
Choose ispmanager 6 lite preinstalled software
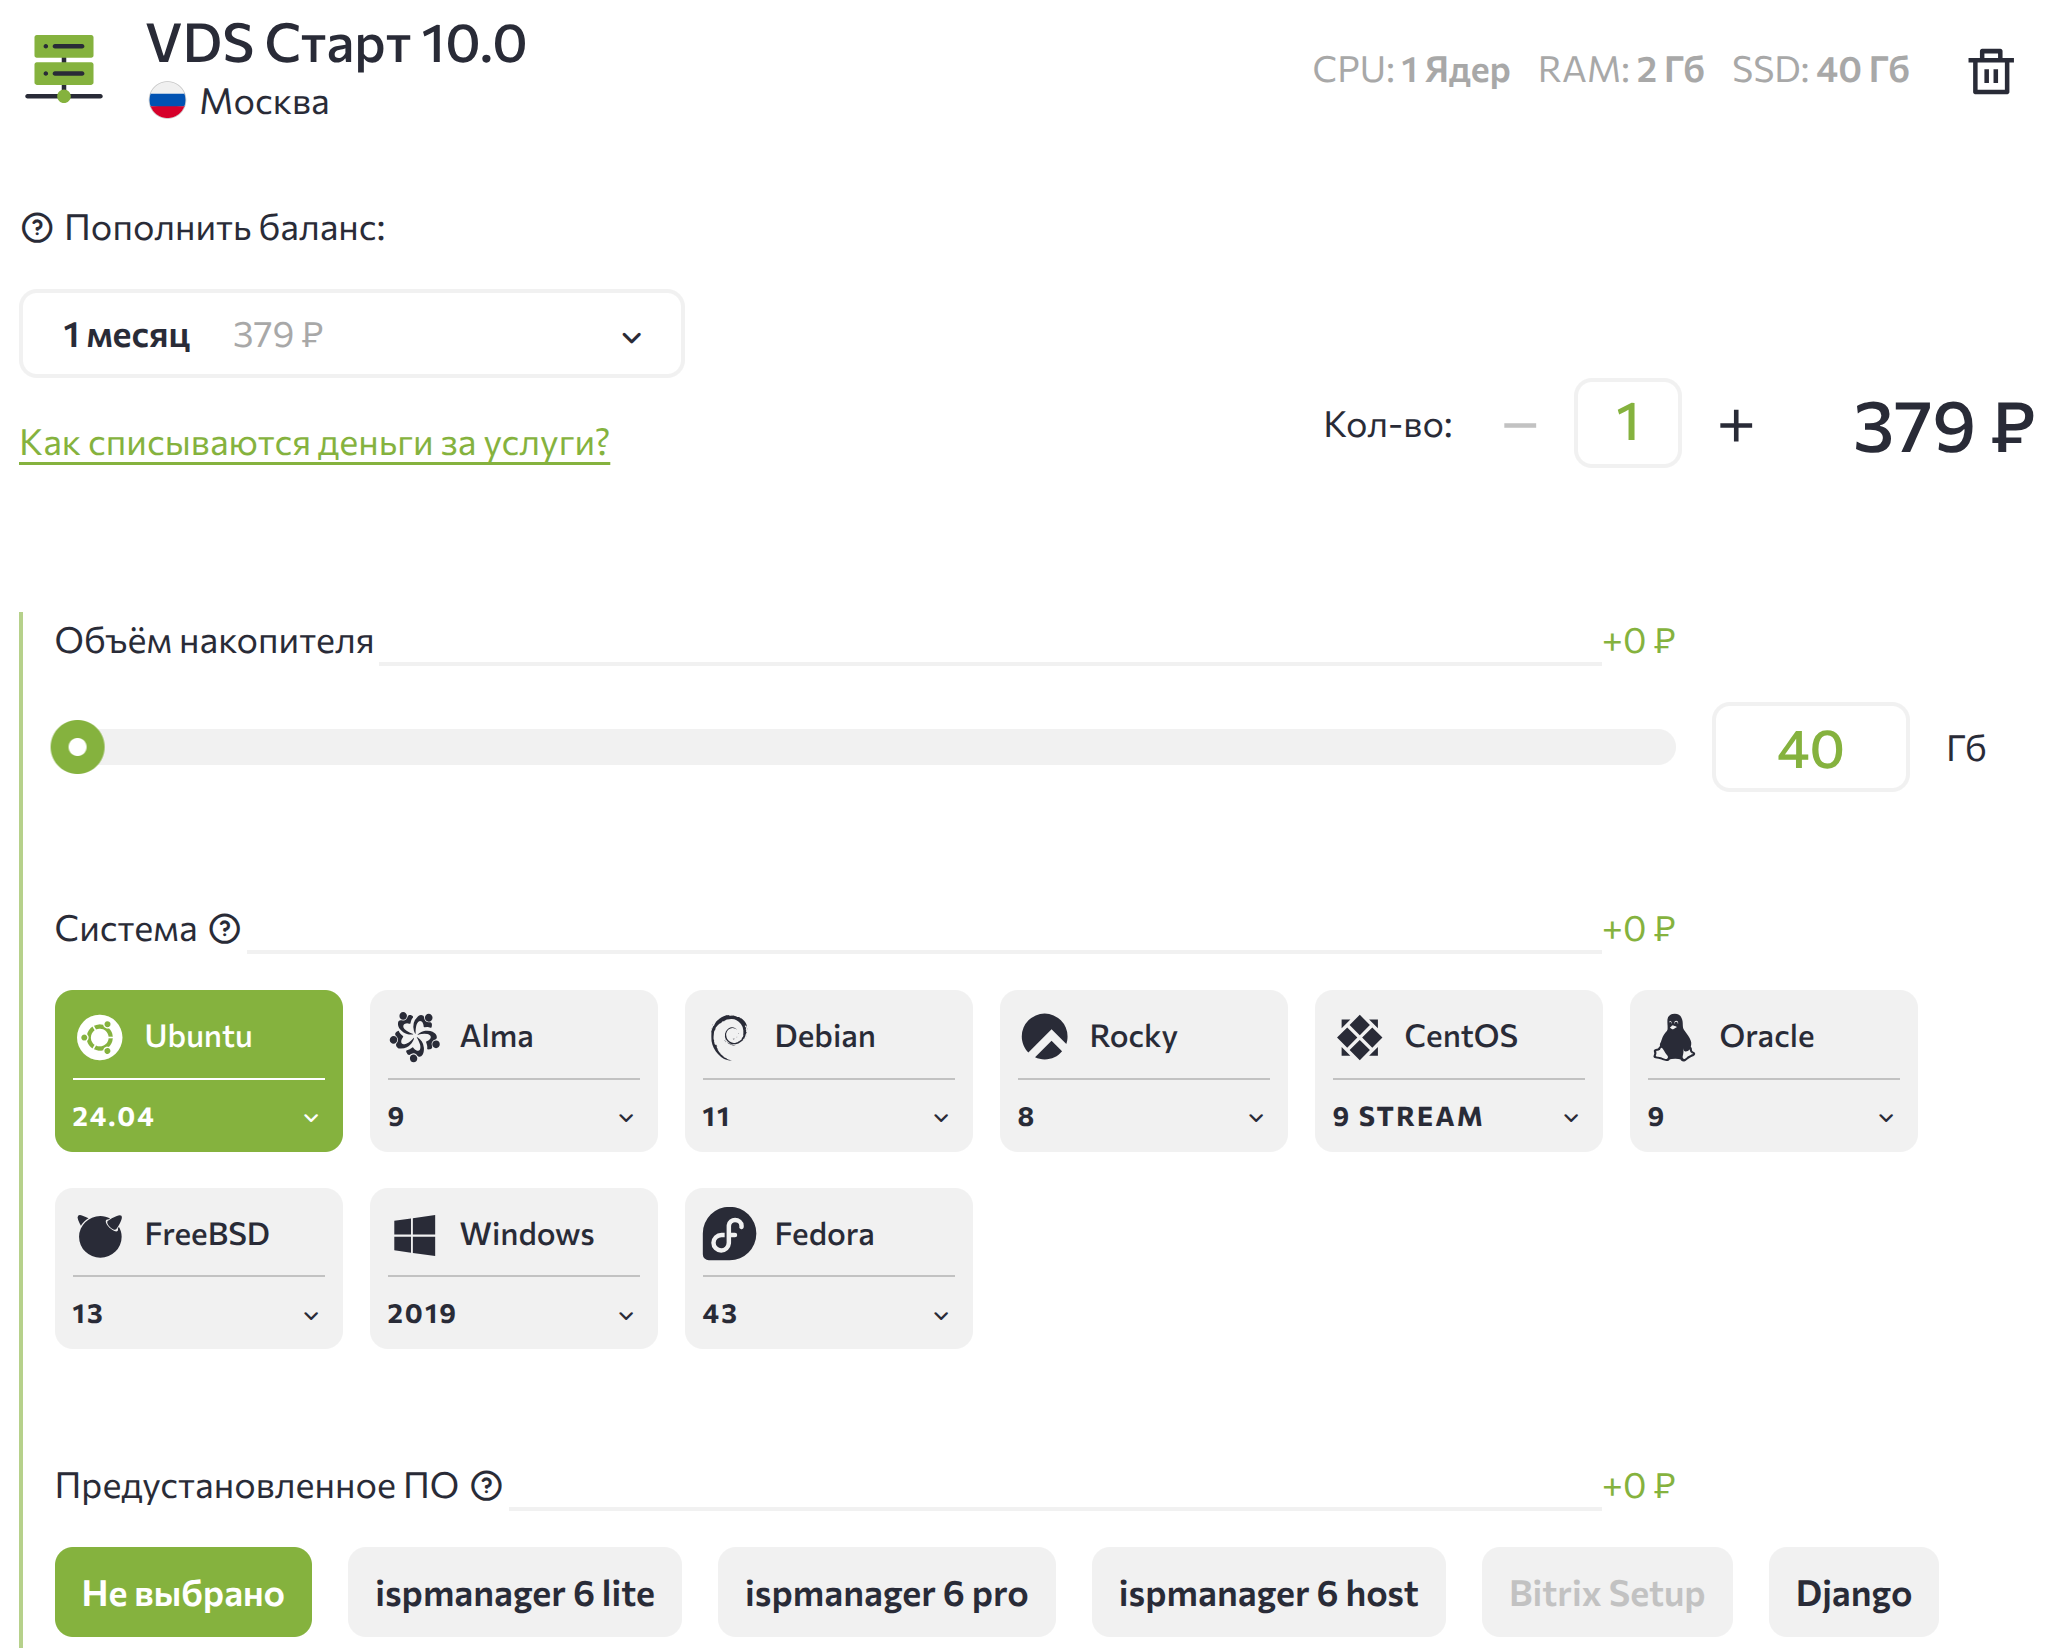pos(514,1593)
